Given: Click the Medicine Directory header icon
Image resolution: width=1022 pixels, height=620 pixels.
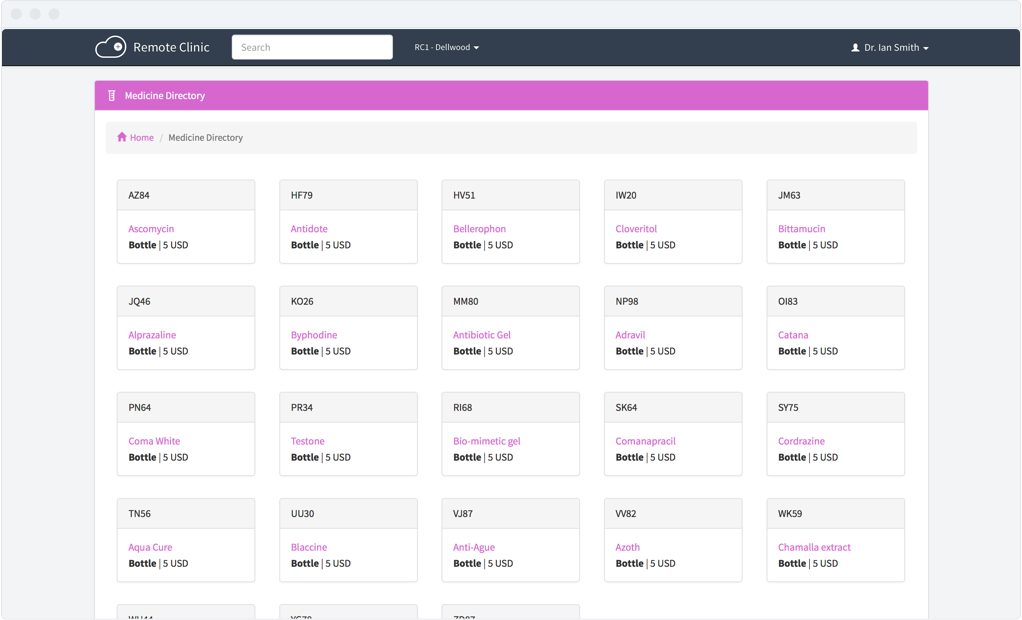Looking at the screenshot, I should tap(112, 96).
